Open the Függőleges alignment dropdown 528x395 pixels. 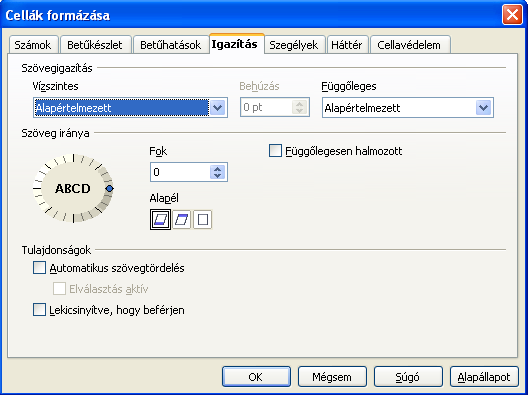408,108
